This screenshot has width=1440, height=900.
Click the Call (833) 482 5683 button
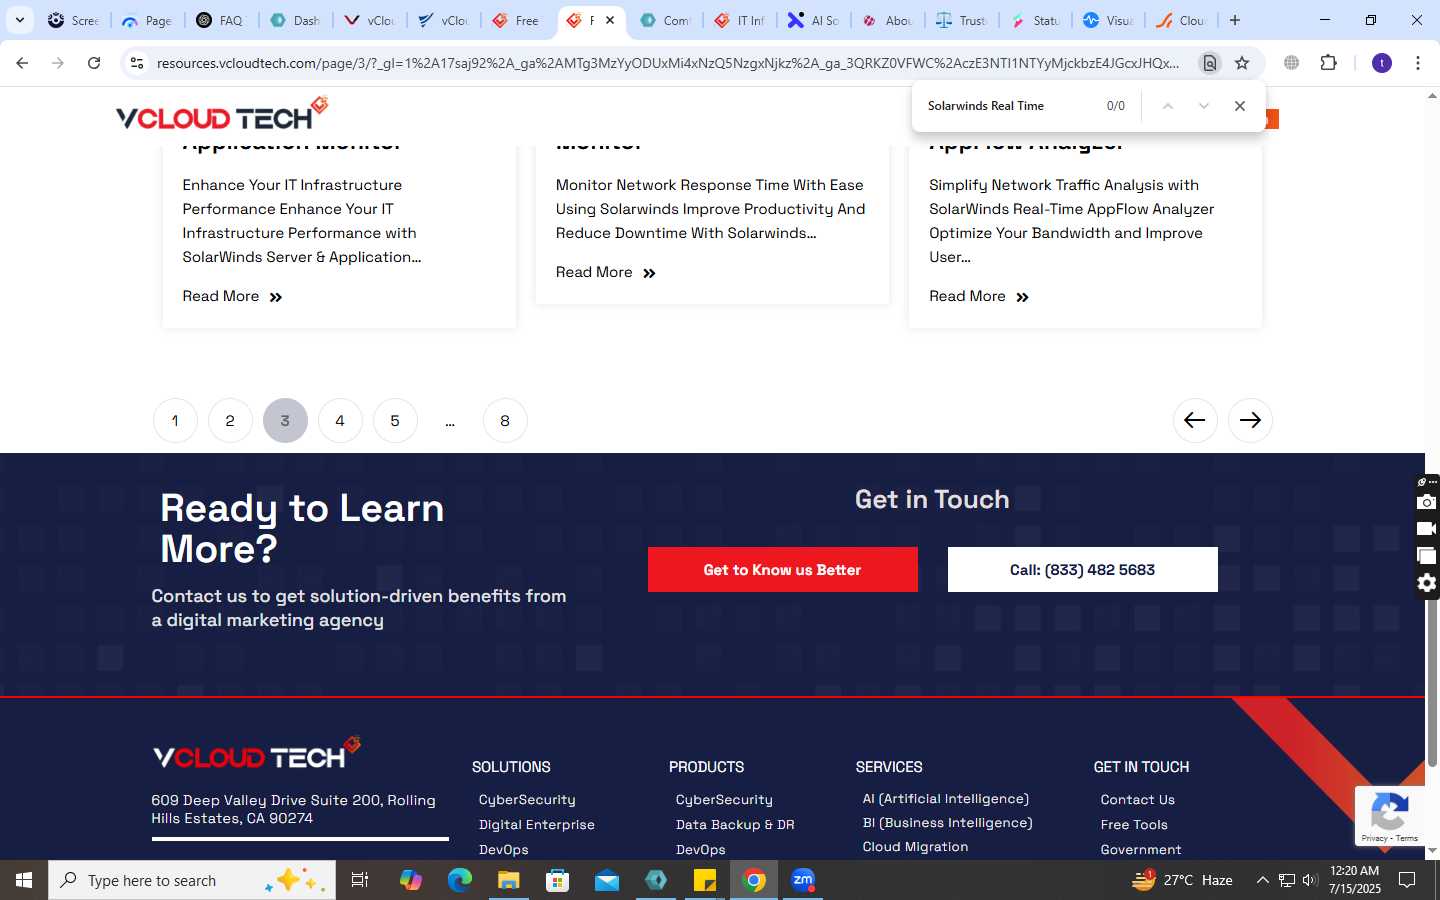click(x=1083, y=570)
